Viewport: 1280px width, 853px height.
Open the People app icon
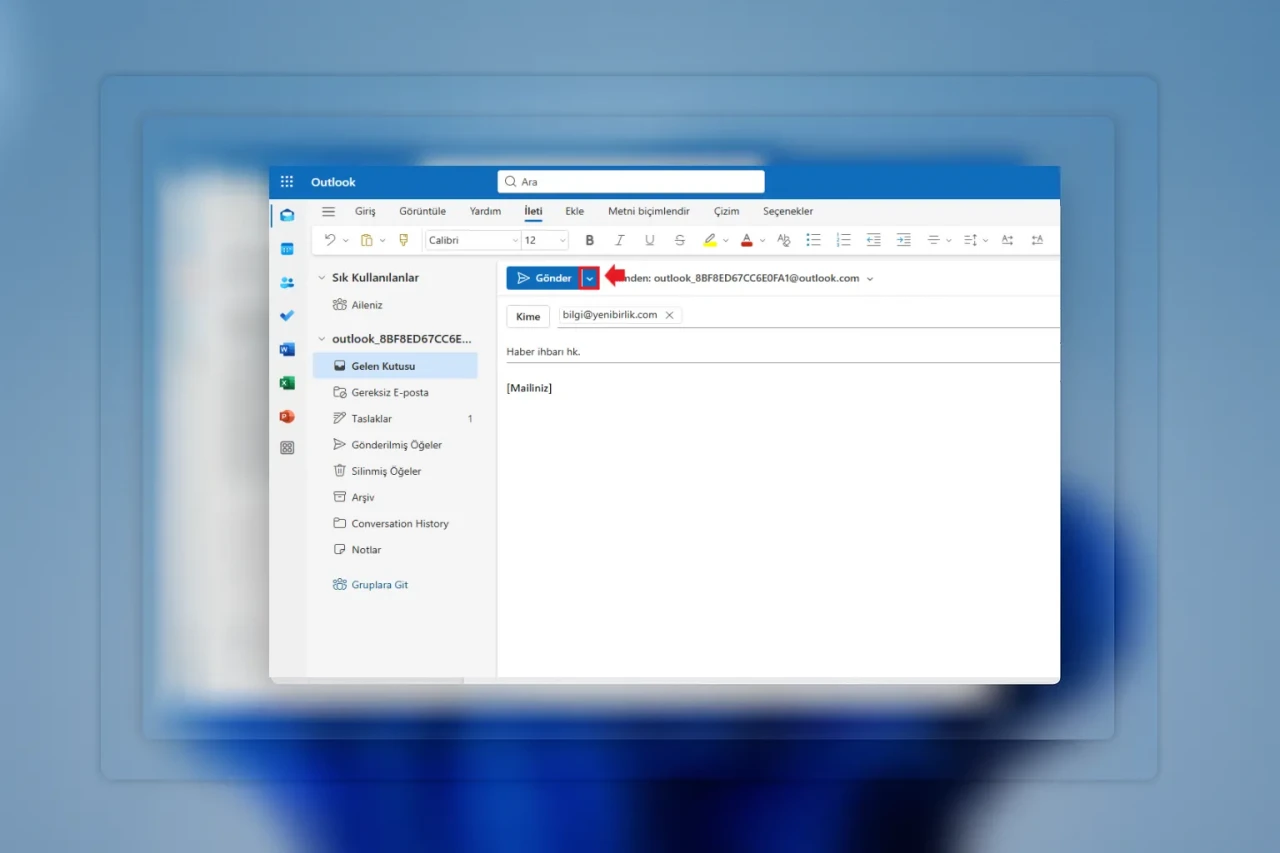[x=287, y=282]
